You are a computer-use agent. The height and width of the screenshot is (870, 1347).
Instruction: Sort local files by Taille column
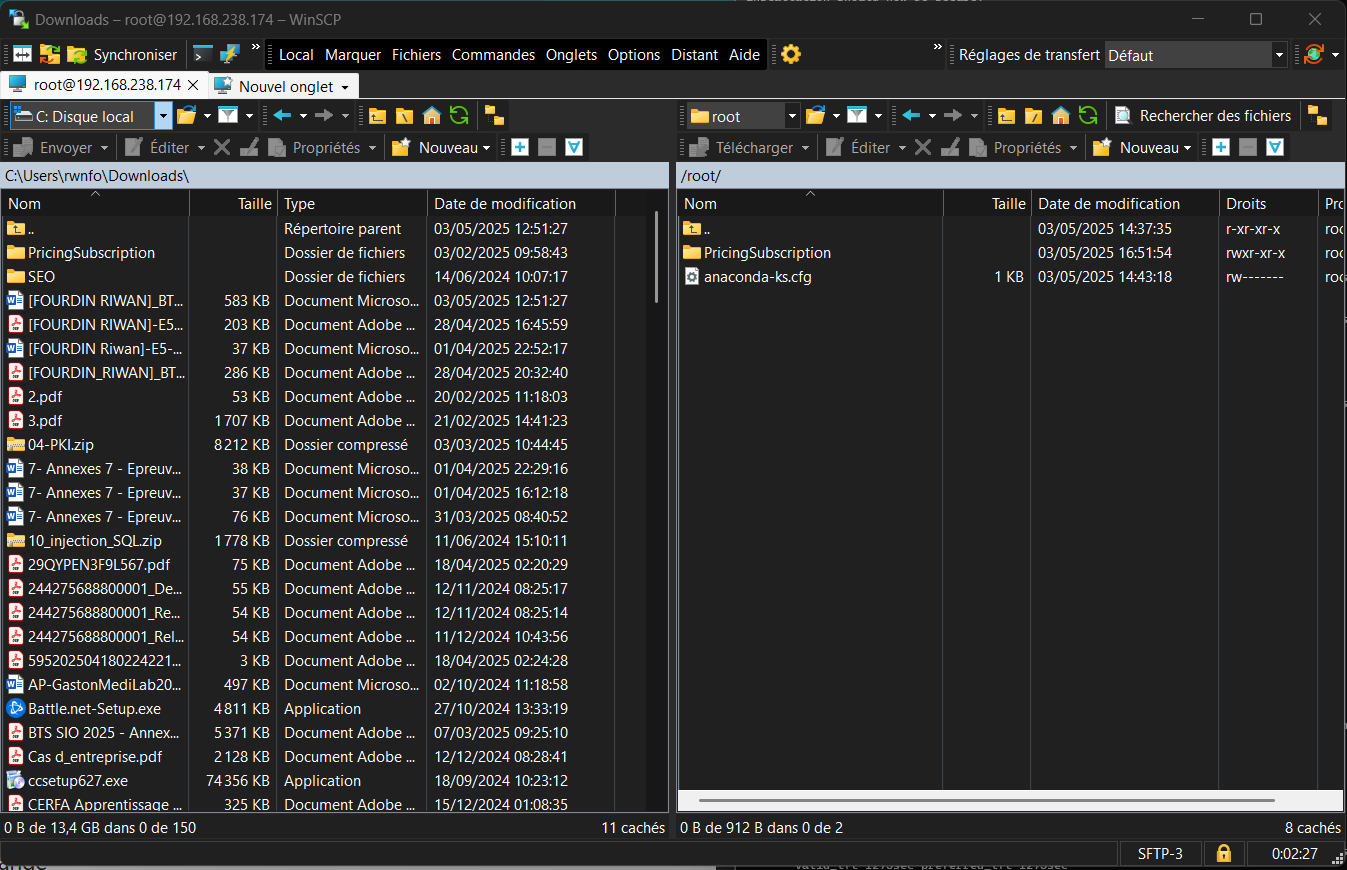pos(233,203)
